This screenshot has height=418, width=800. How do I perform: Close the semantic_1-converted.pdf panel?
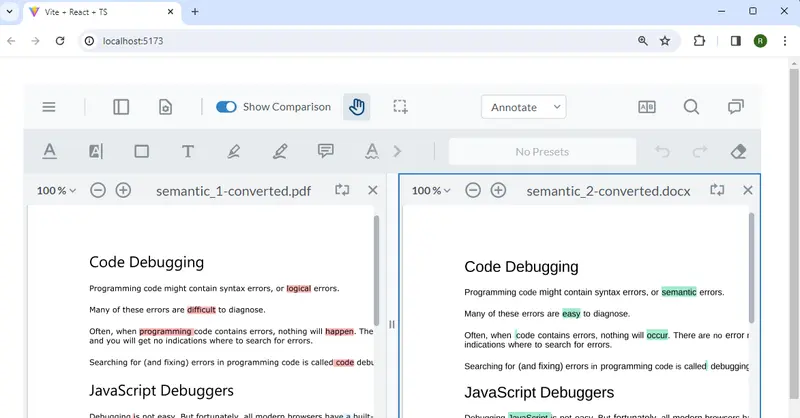click(x=373, y=190)
